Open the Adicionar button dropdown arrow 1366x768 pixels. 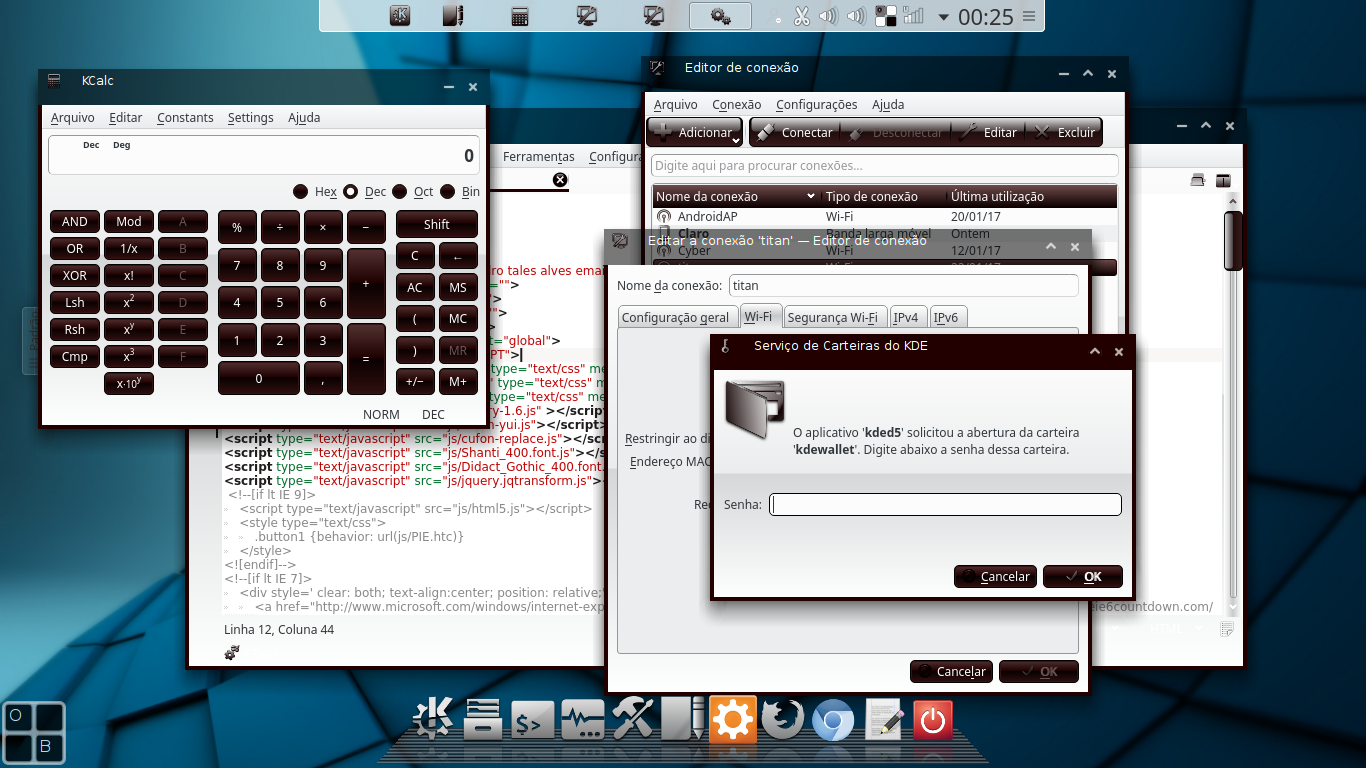[x=736, y=141]
